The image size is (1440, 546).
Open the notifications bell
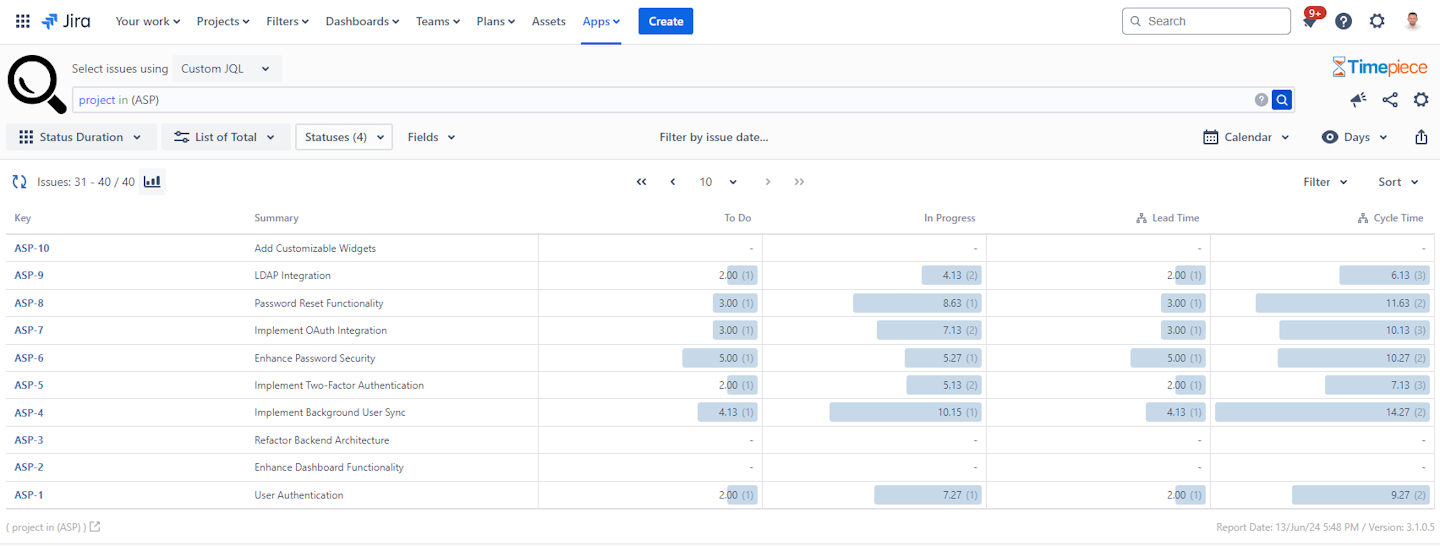tap(1310, 21)
